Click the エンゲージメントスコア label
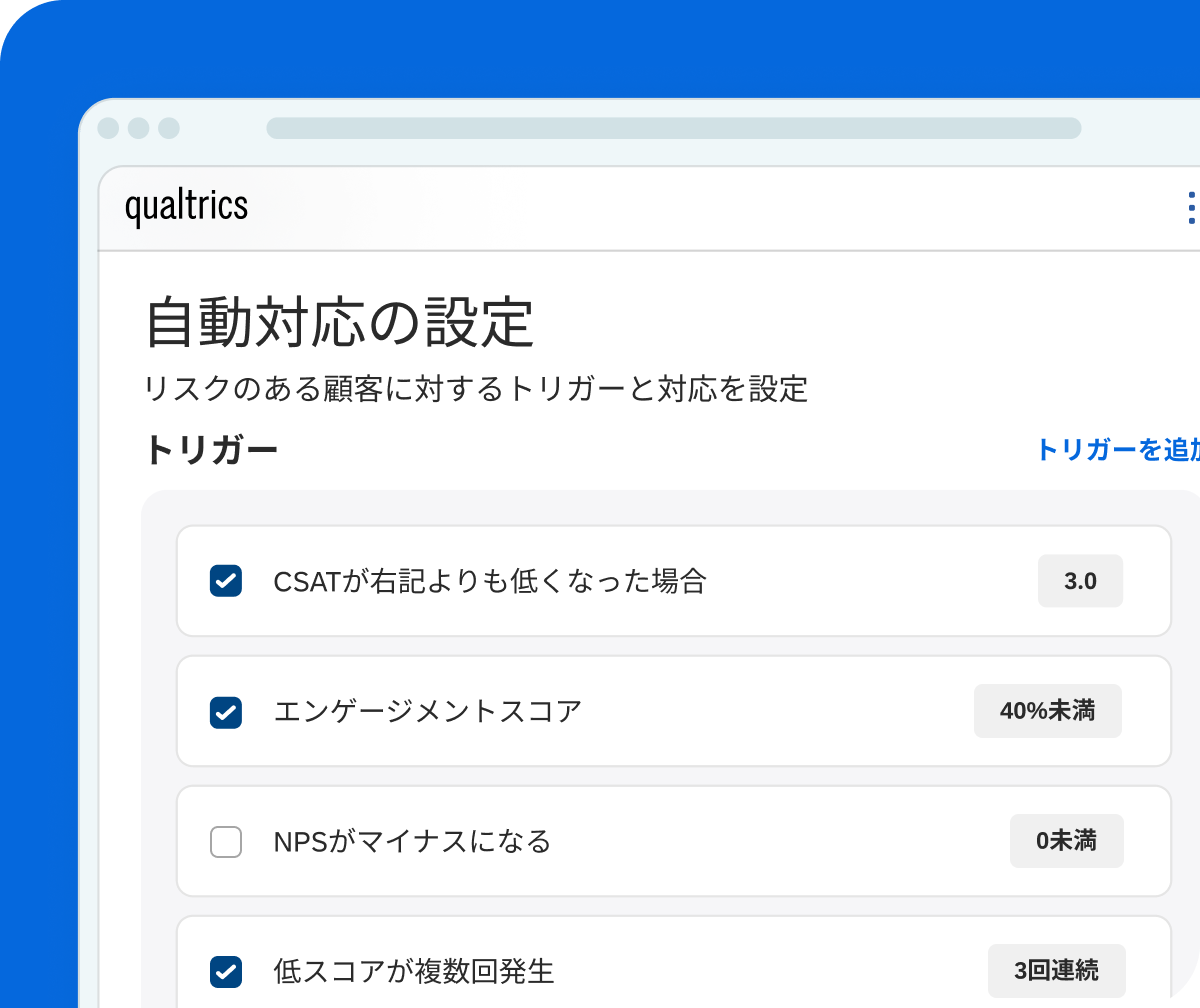Viewport: 1200px width, 1008px height. 427,711
